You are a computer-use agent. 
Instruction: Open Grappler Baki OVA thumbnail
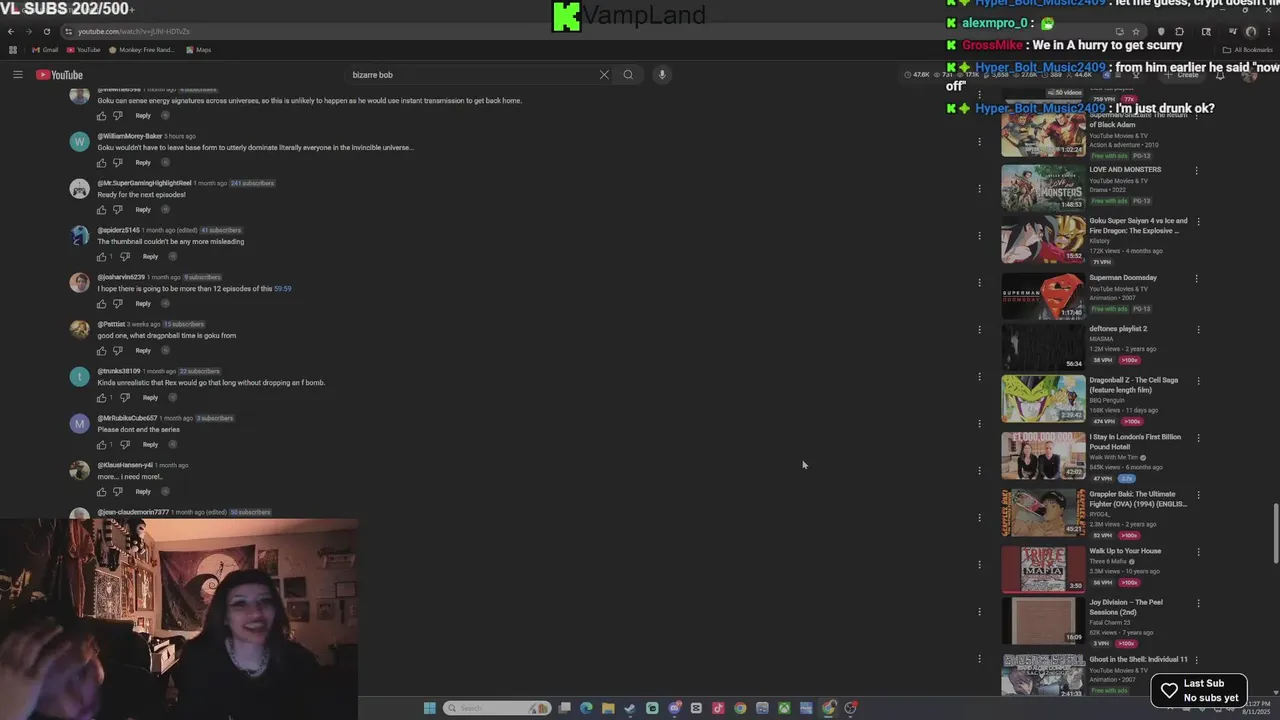pos(1043,513)
